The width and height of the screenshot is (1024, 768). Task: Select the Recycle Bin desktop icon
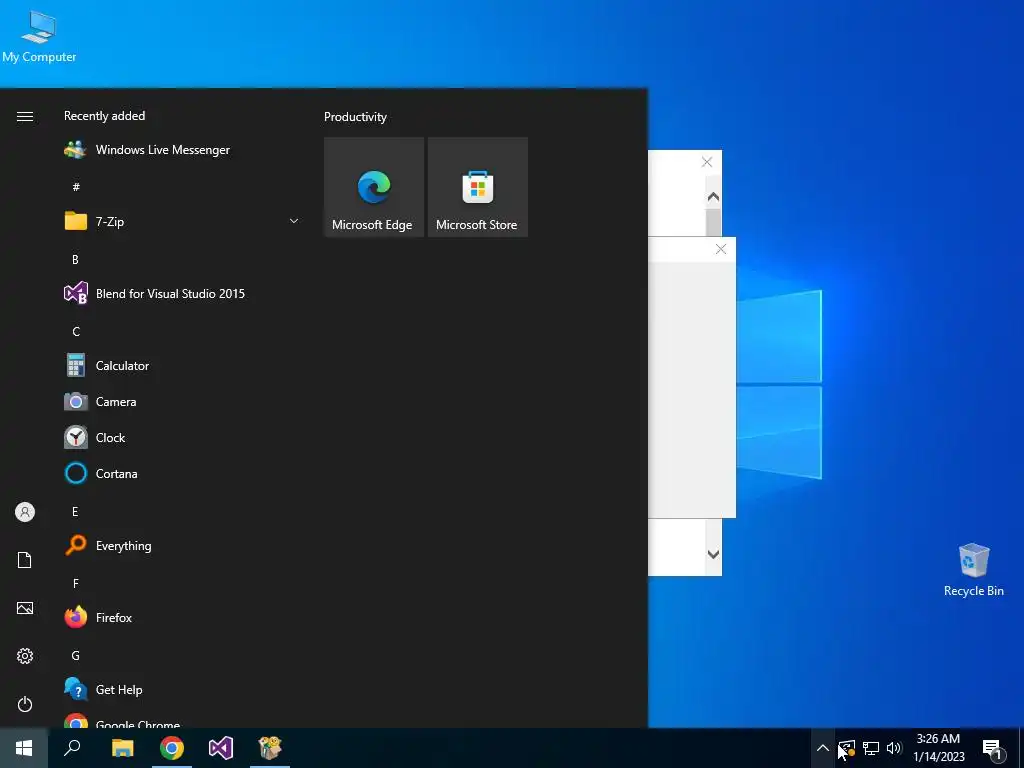973,569
